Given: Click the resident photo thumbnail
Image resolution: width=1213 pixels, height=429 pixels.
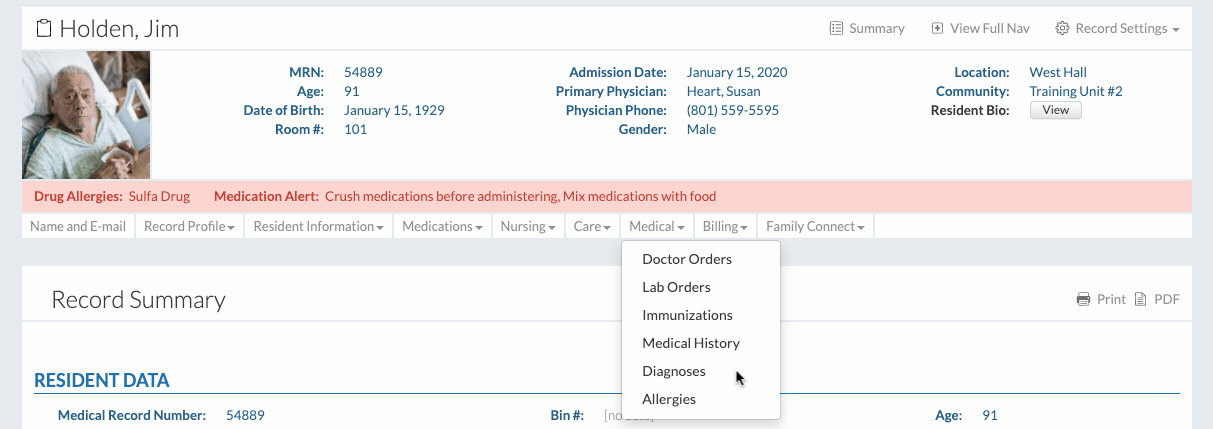Looking at the screenshot, I should coord(86,115).
